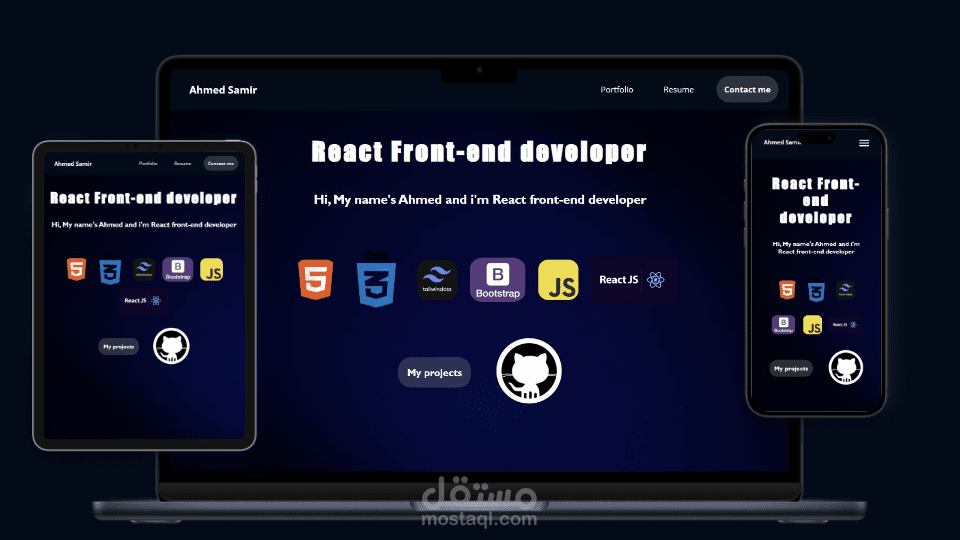960x540 pixels.
Task: Click JS icon on phone mockup
Action: click(x=812, y=325)
